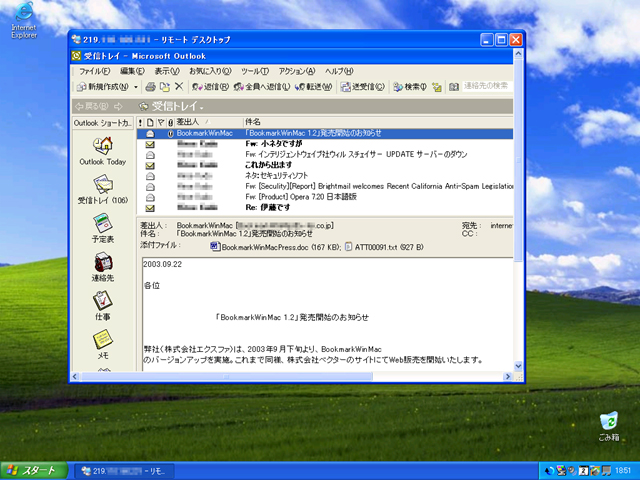Screen dimensions: 640x480
Task: Open the アクション(A) menu
Action: tap(297, 71)
